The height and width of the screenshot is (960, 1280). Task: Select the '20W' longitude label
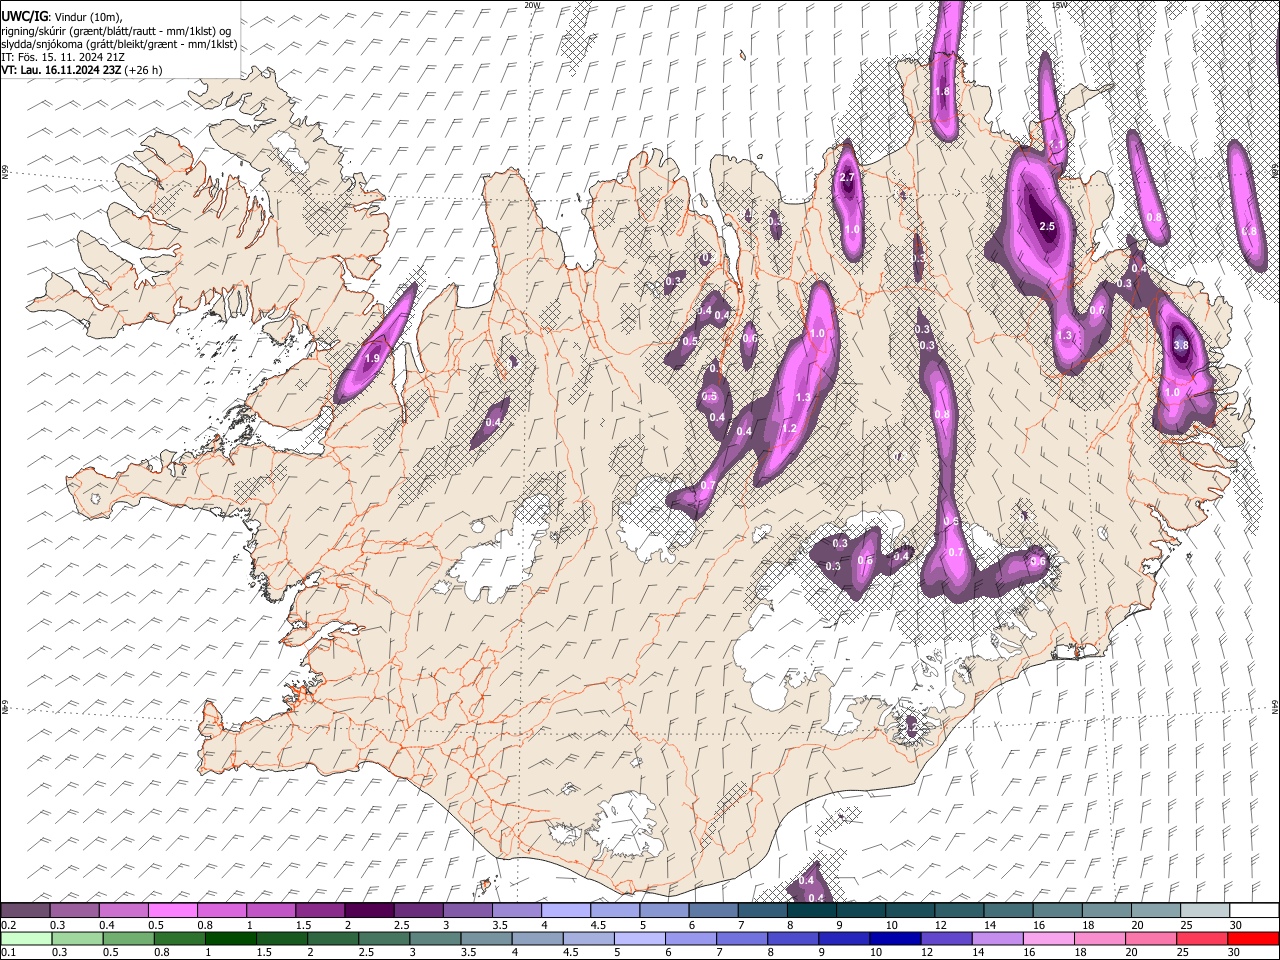[532, 5]
